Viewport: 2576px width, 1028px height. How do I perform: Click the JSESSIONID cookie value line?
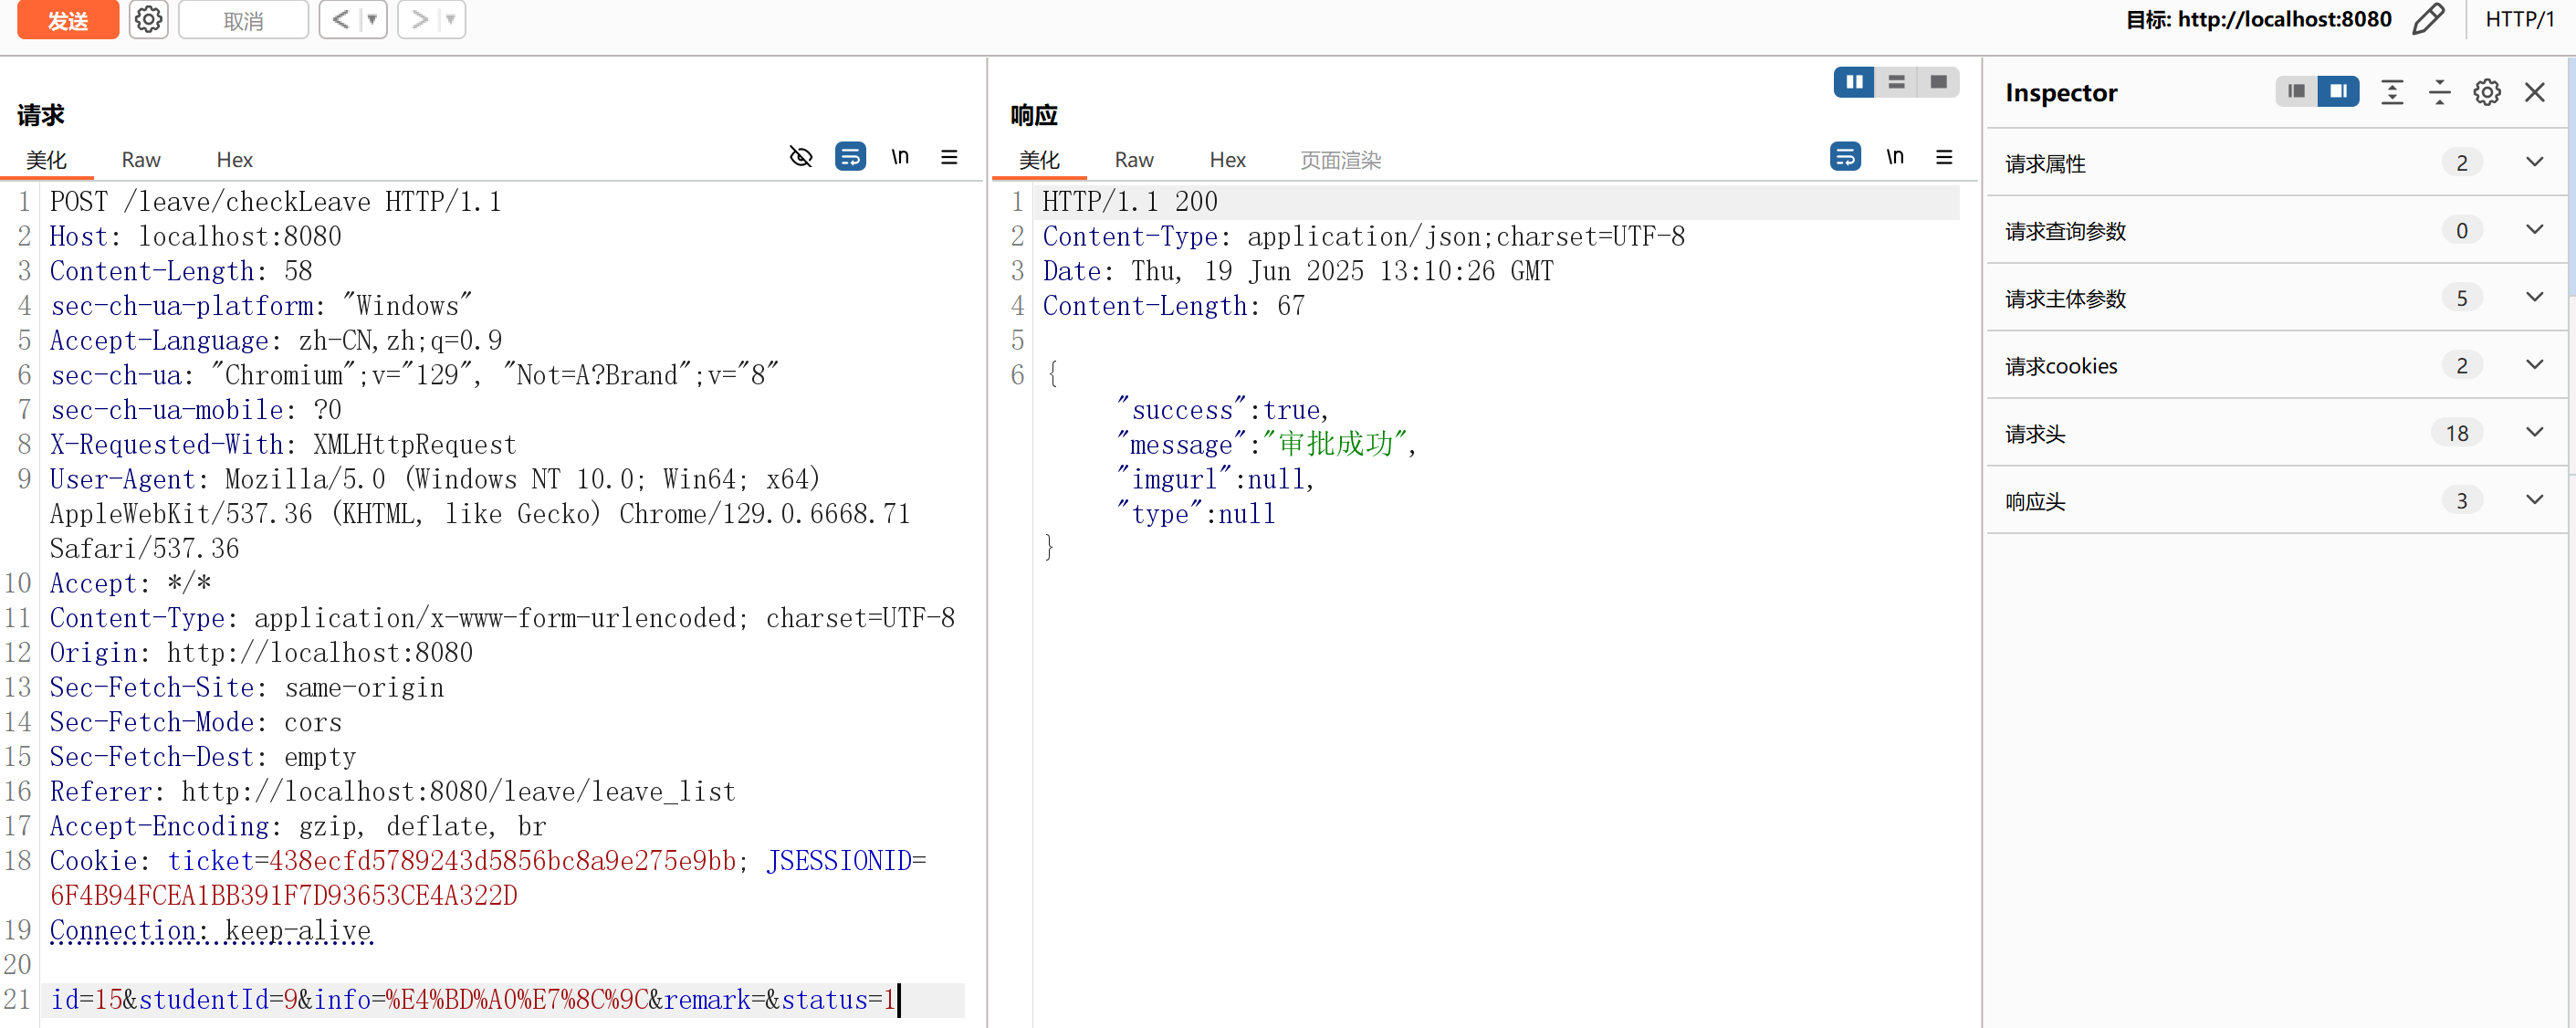tap(284, 895)
